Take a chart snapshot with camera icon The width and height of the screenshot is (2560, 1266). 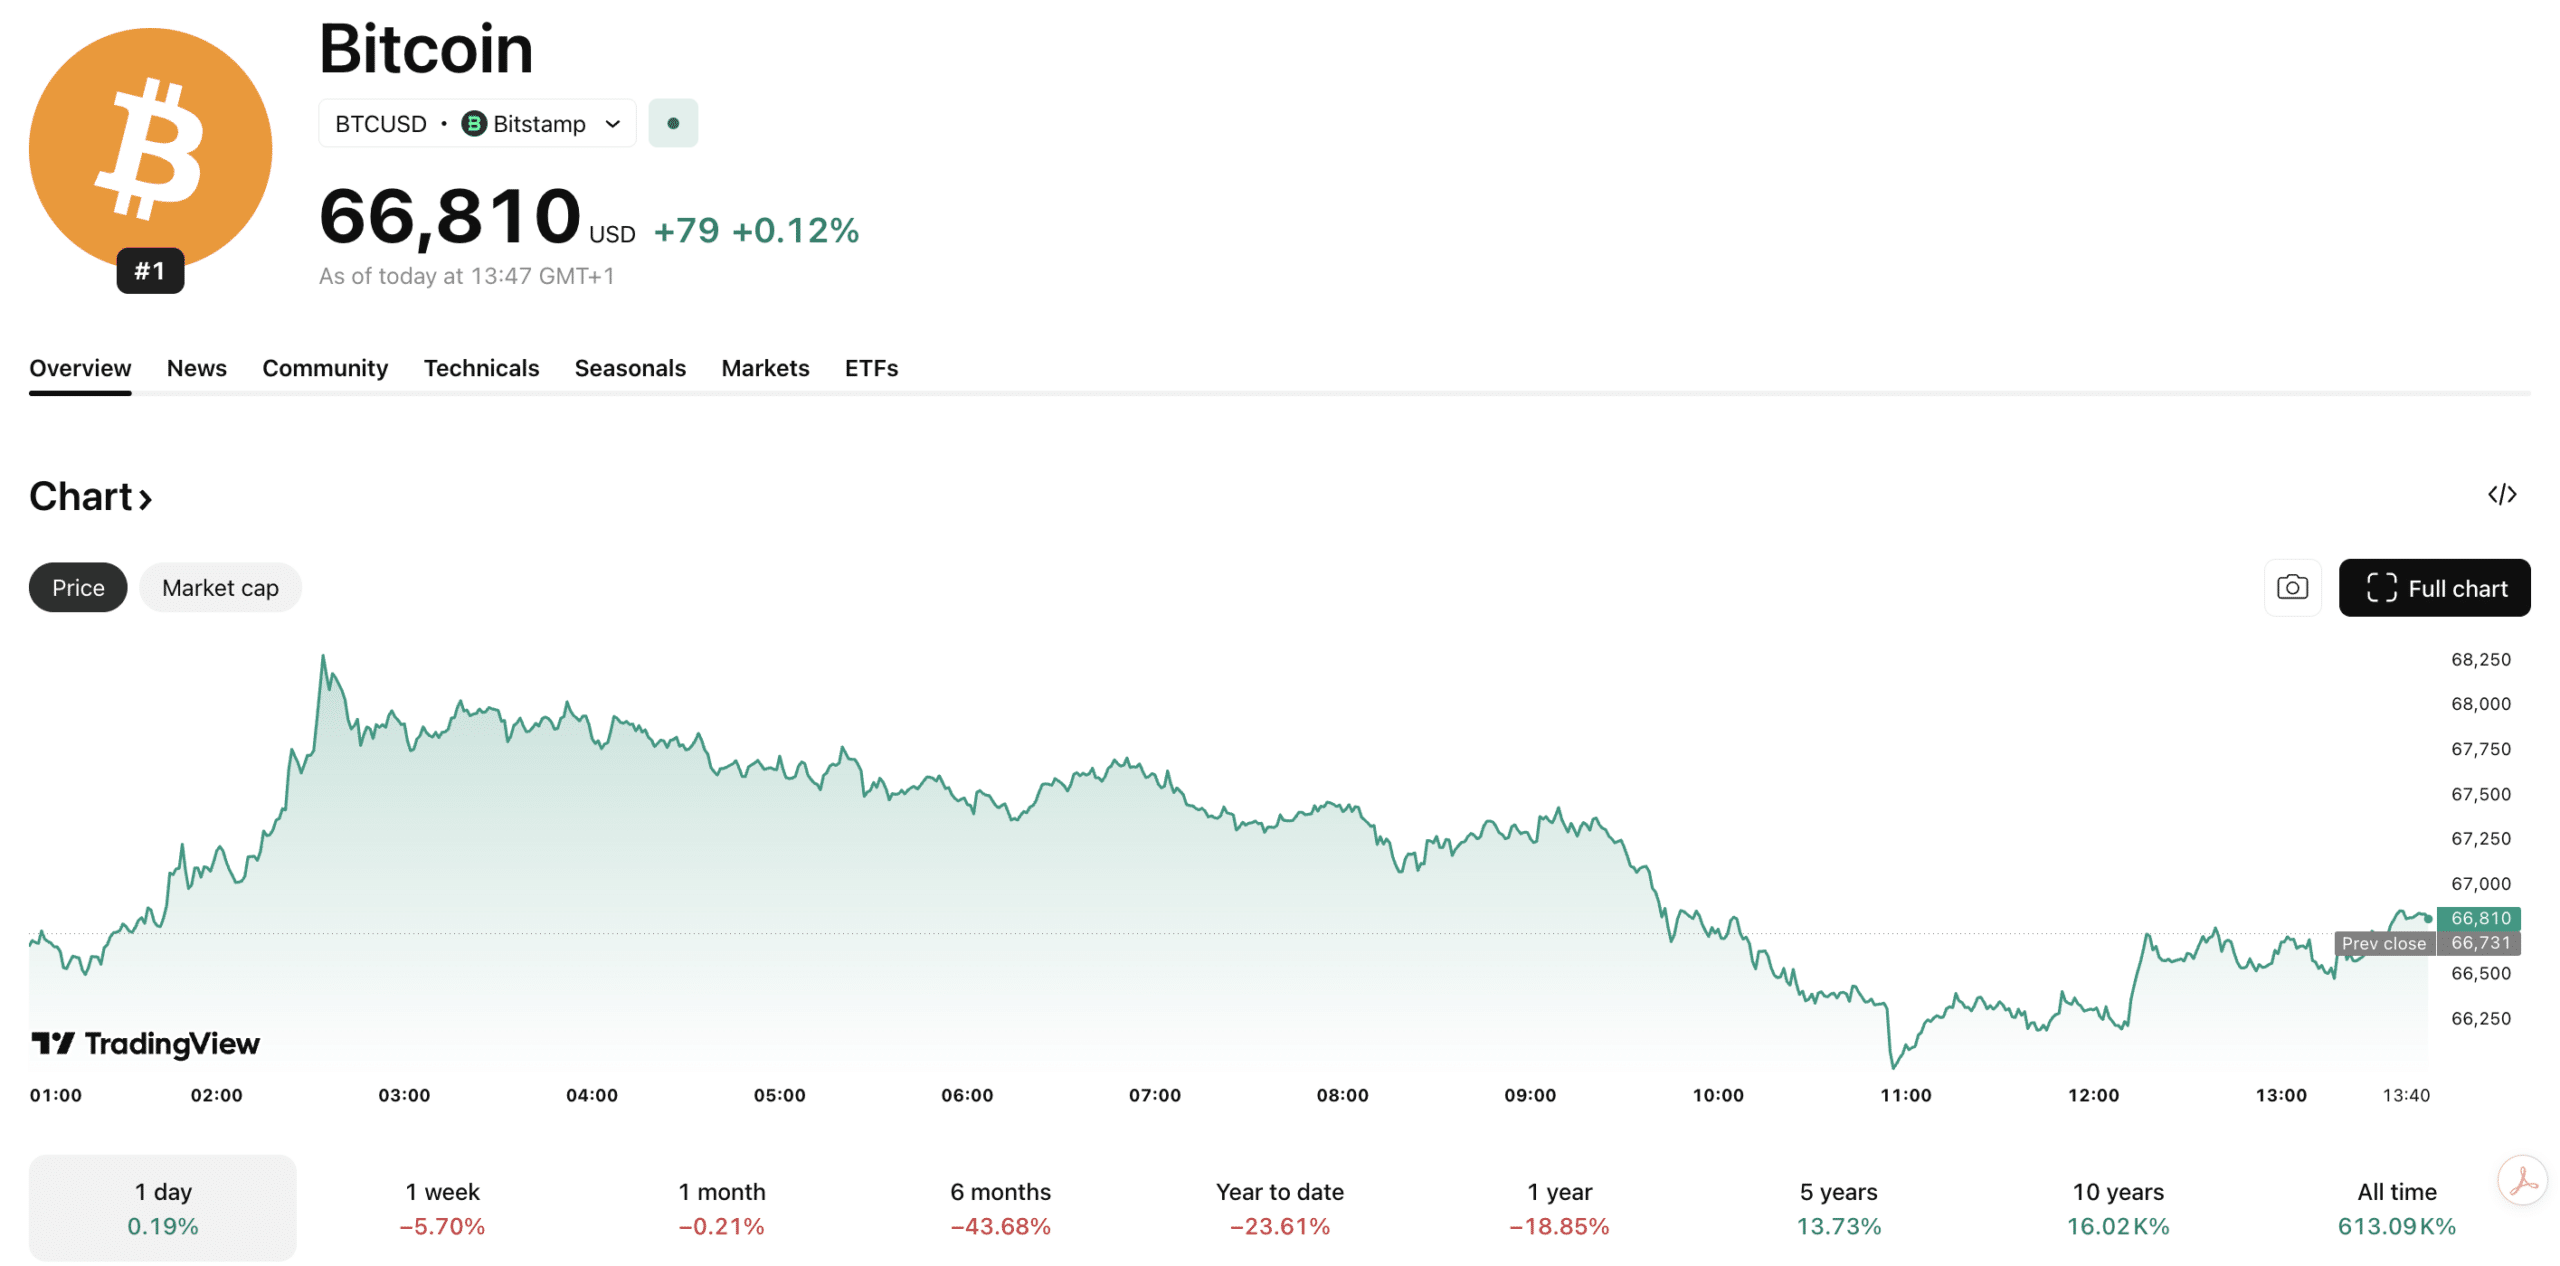click(x=2291, y=587)
